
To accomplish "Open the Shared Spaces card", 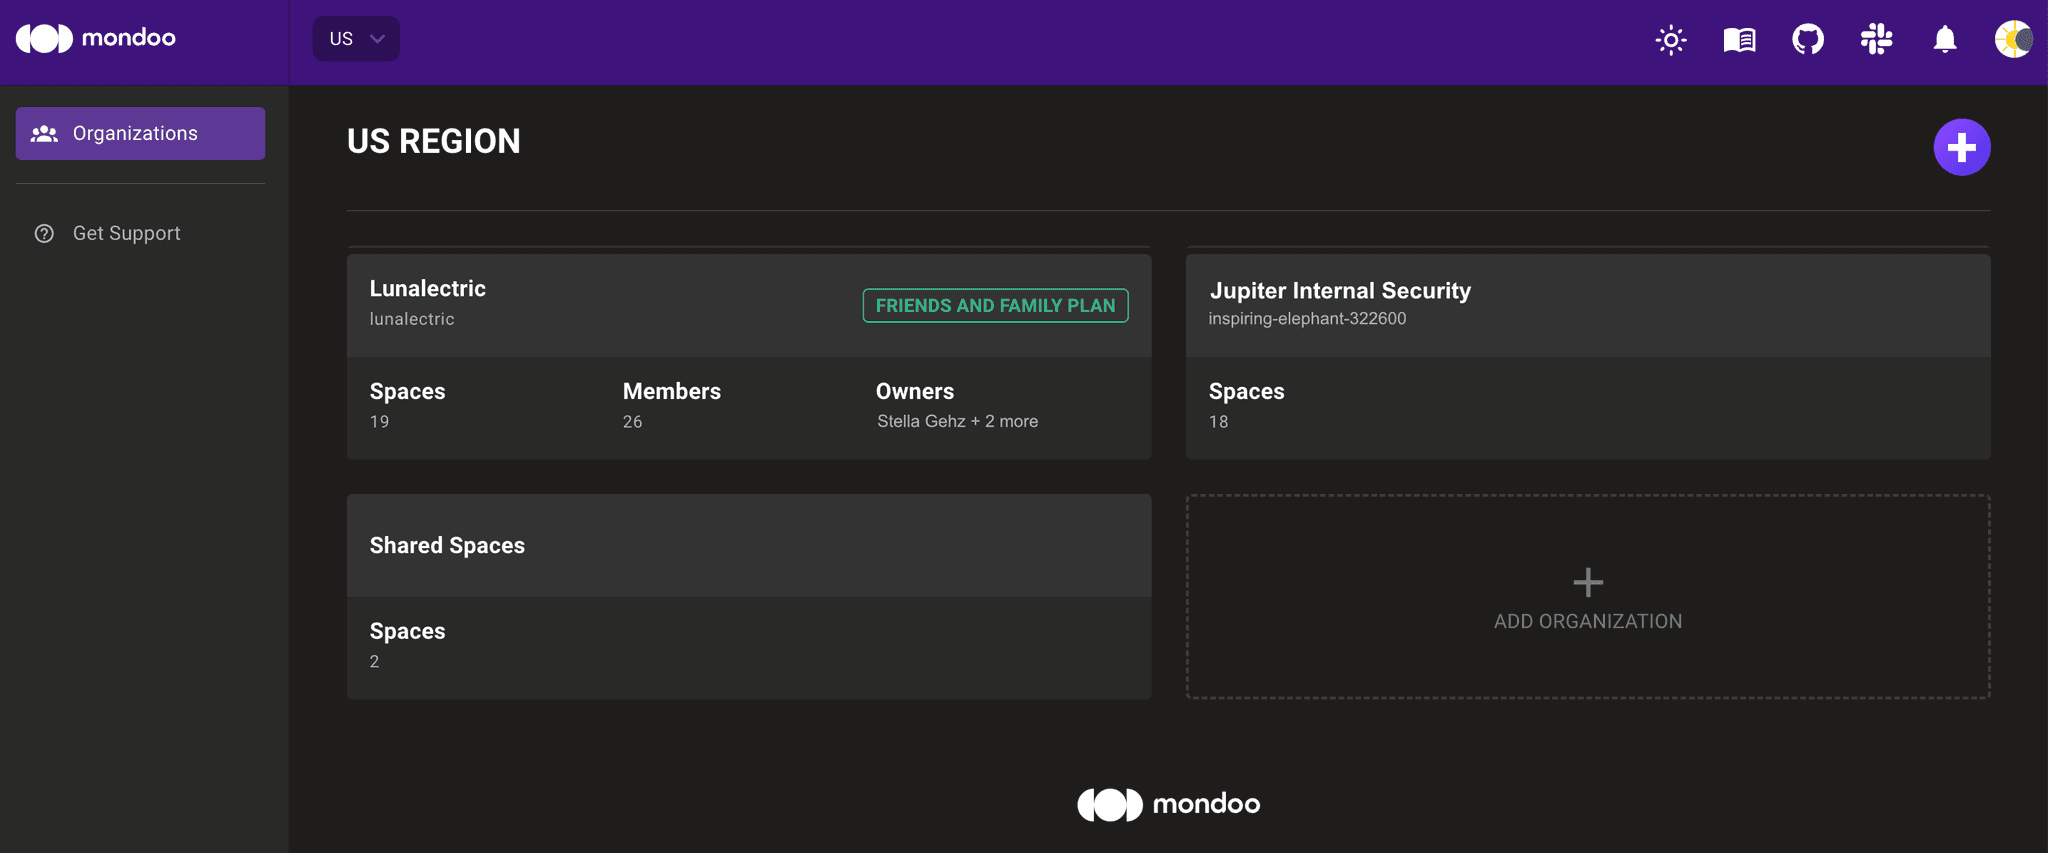I will [x=749, y=597].
